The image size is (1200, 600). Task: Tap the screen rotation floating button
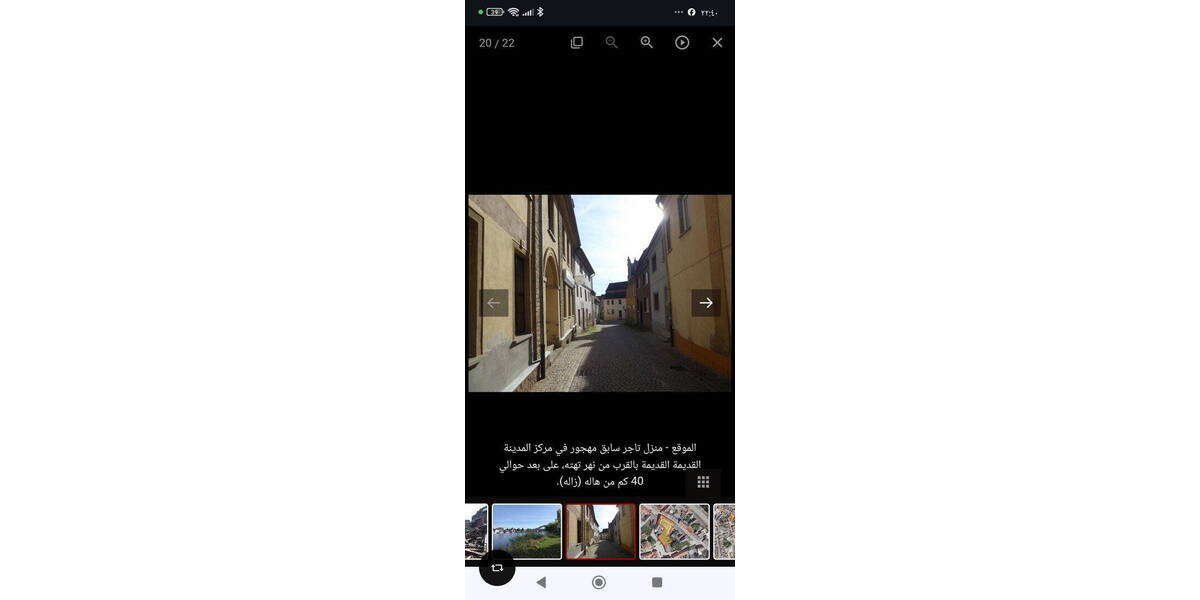(x=497, y=567)
